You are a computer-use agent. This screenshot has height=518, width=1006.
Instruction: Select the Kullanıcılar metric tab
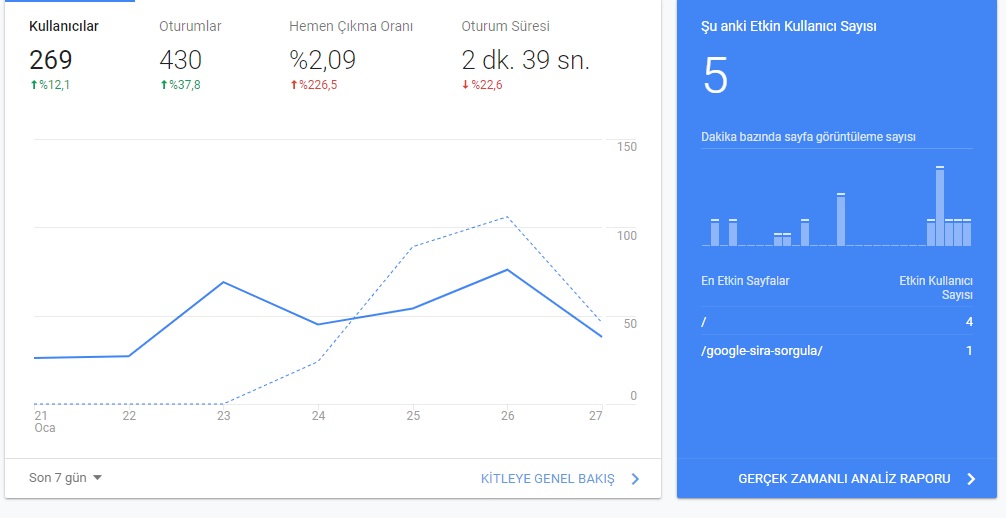[64, 55]
